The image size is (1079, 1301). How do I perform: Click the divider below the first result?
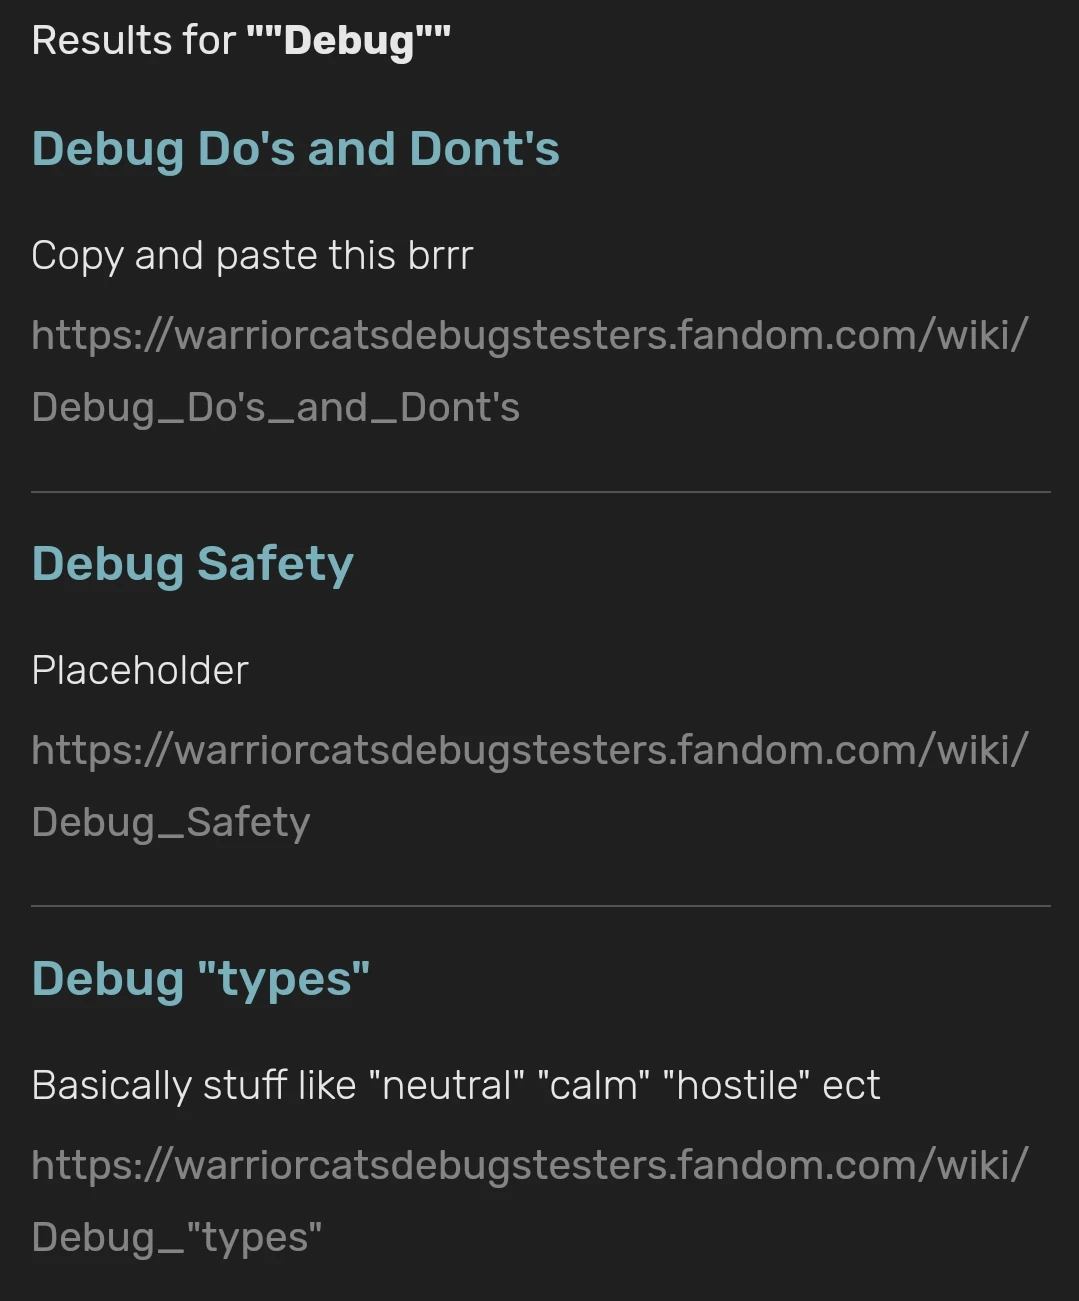pos(540,490)
